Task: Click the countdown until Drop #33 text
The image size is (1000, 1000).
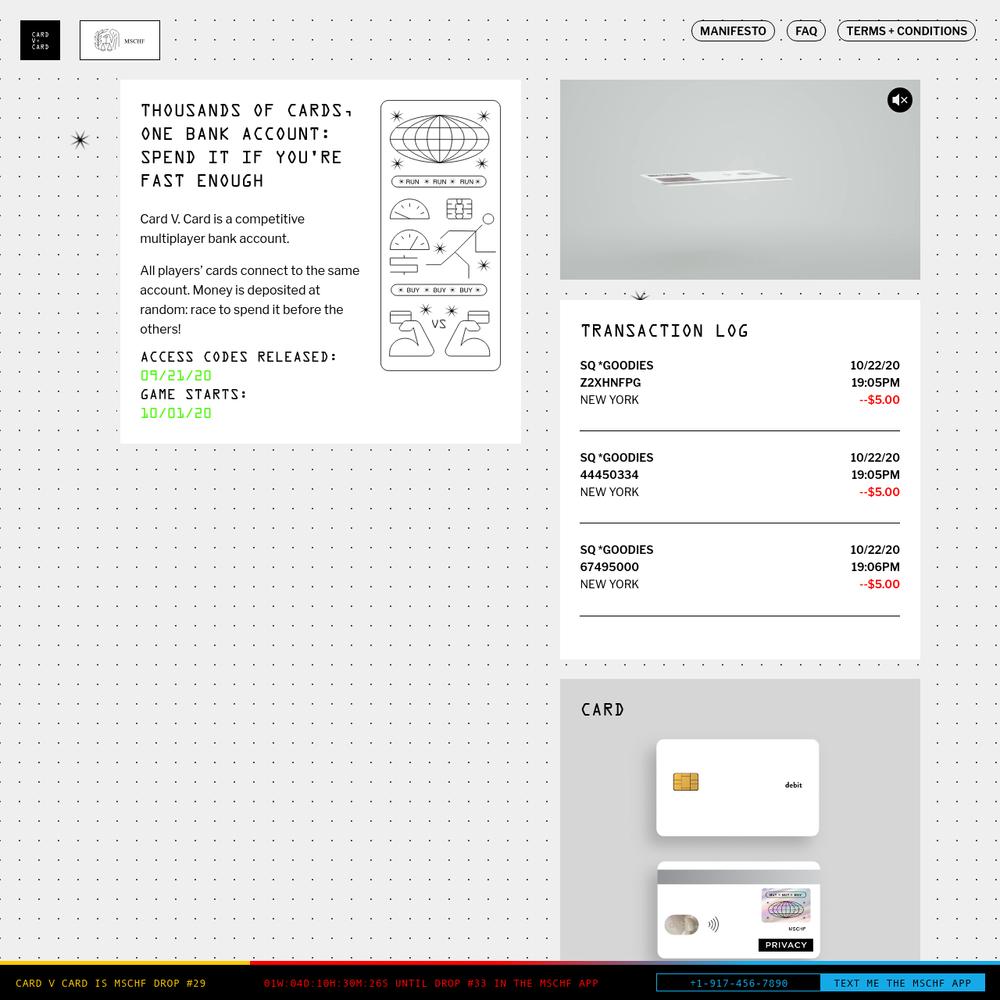Action: 431,983
